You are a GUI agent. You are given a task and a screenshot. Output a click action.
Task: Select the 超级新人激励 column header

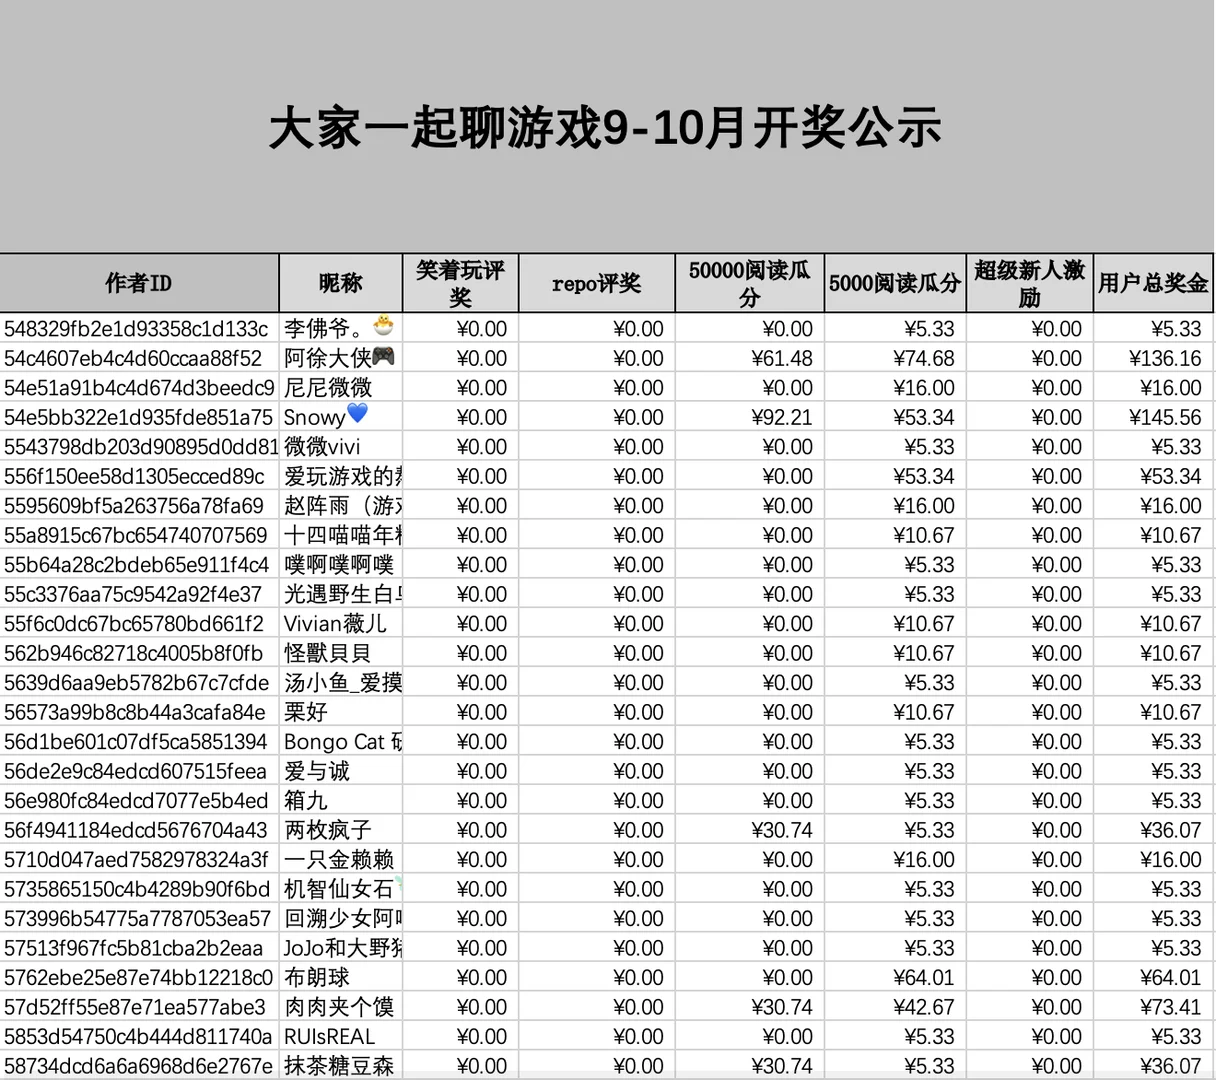[x=1027, y=283]
